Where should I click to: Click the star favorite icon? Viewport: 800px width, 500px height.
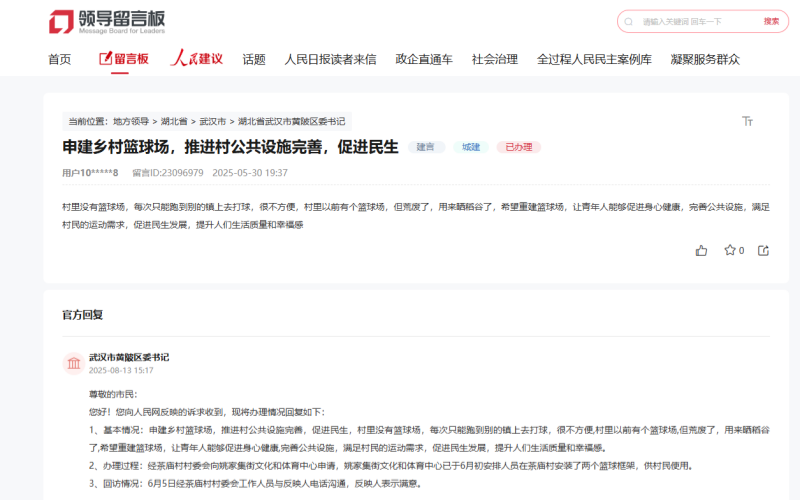click(730, 250)
